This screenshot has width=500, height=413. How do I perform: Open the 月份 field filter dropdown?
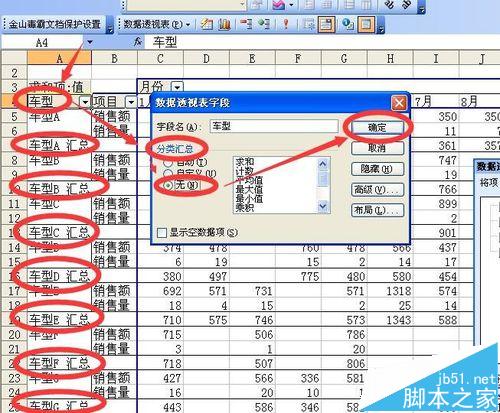pyautogui.click(x=177, y=87)
